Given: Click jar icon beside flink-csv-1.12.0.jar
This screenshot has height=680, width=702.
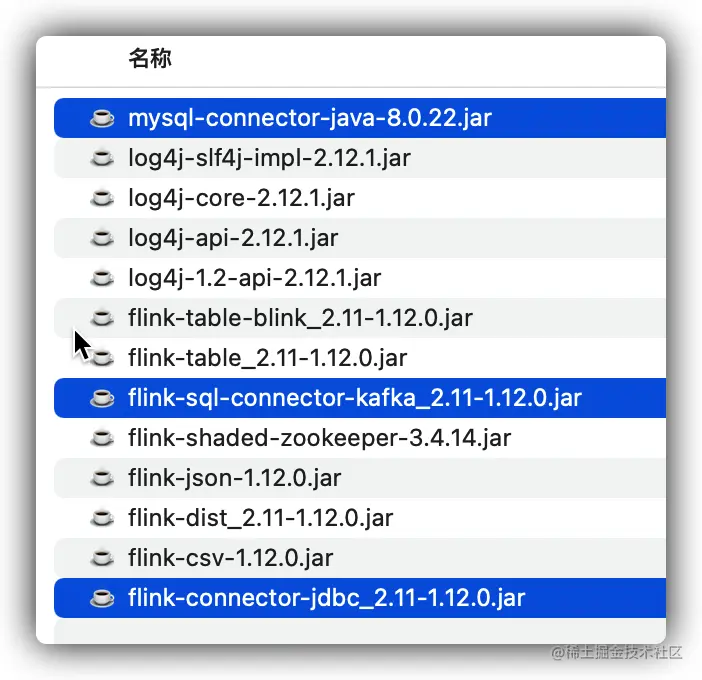Looking at the screenshot, I should 102,558.
